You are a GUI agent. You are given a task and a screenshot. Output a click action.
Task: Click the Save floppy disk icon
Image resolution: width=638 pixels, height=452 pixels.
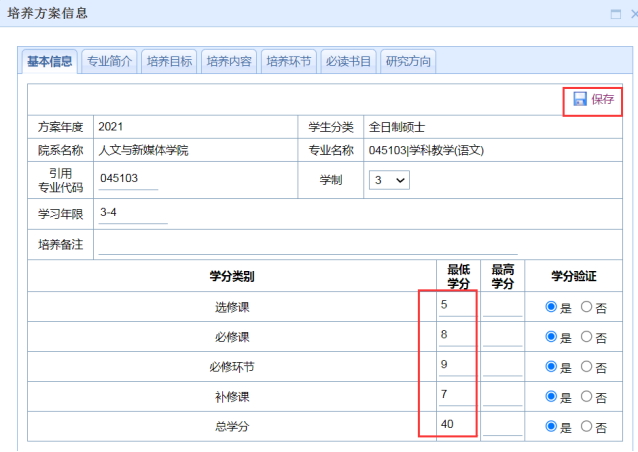click(580, 99)
